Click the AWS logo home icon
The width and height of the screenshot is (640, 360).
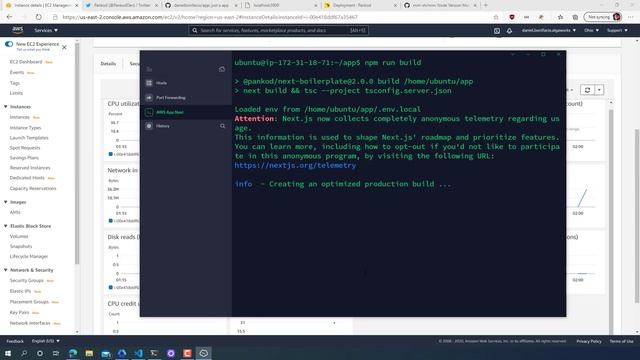click(18, 30)
